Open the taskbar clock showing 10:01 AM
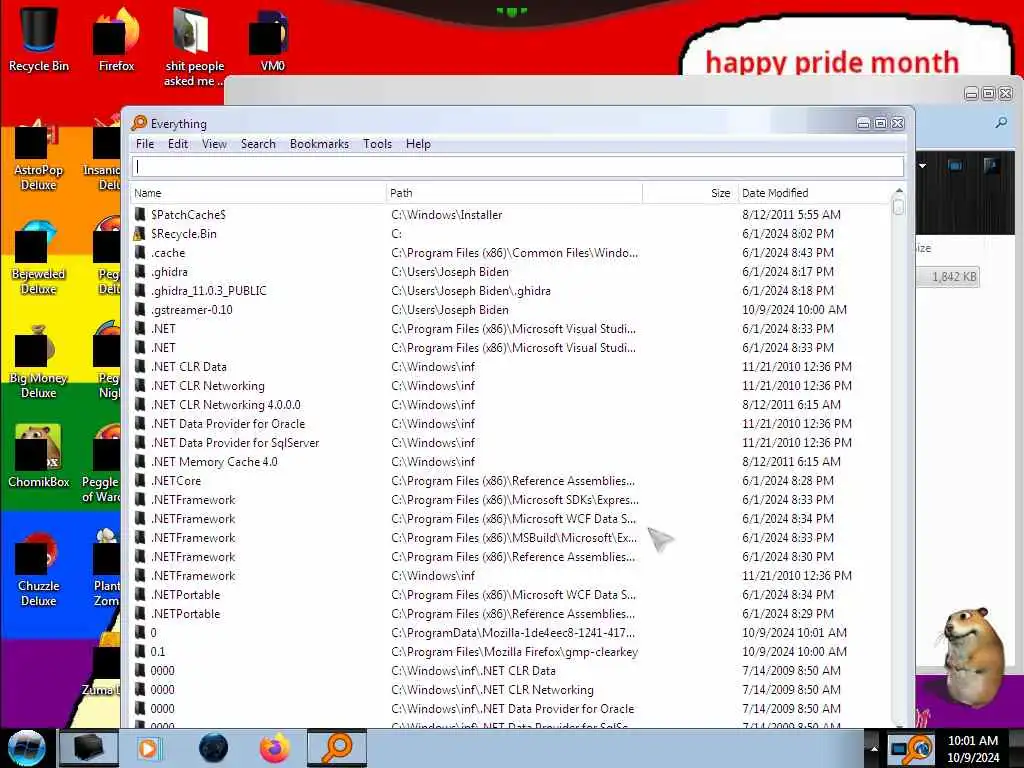Viewport: 1024px width, 768px height. (972, 748)
